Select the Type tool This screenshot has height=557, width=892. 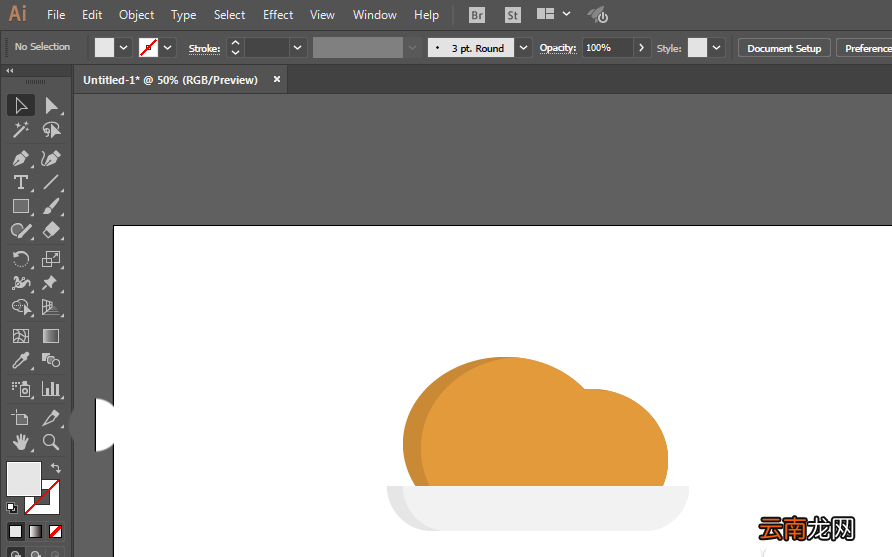click(x=21, y=182)
